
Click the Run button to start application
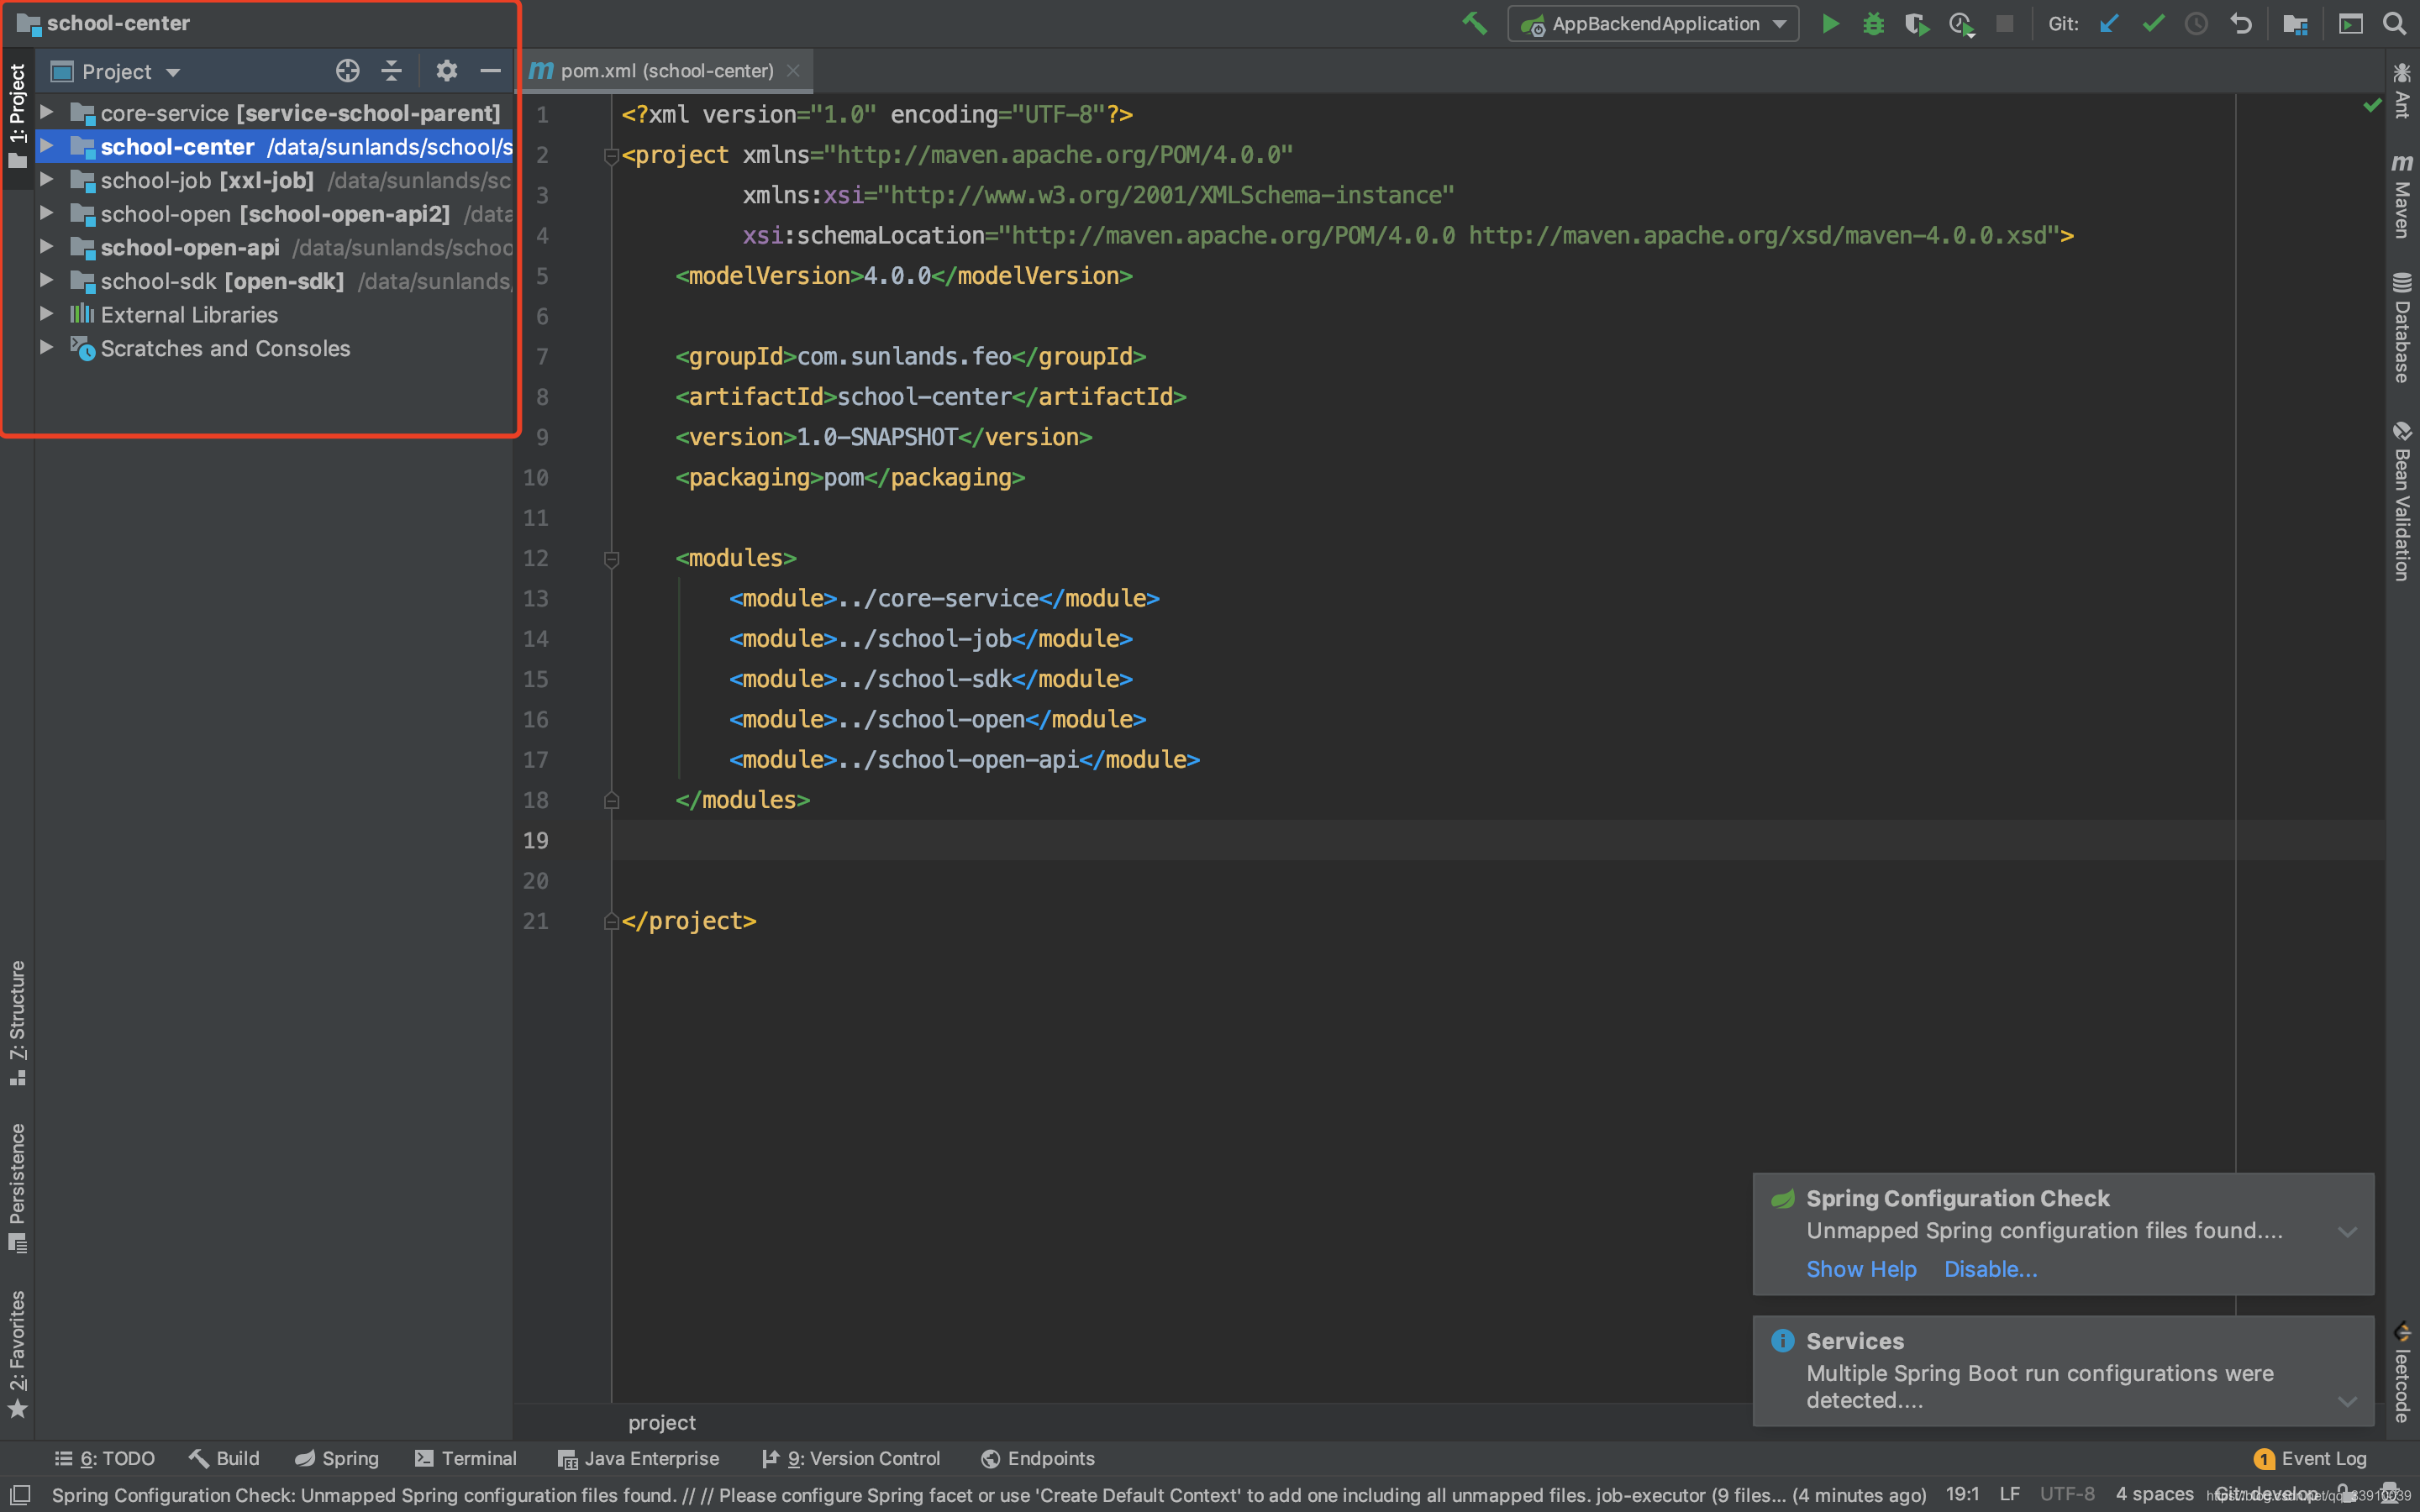click(x=1829, y=23)
